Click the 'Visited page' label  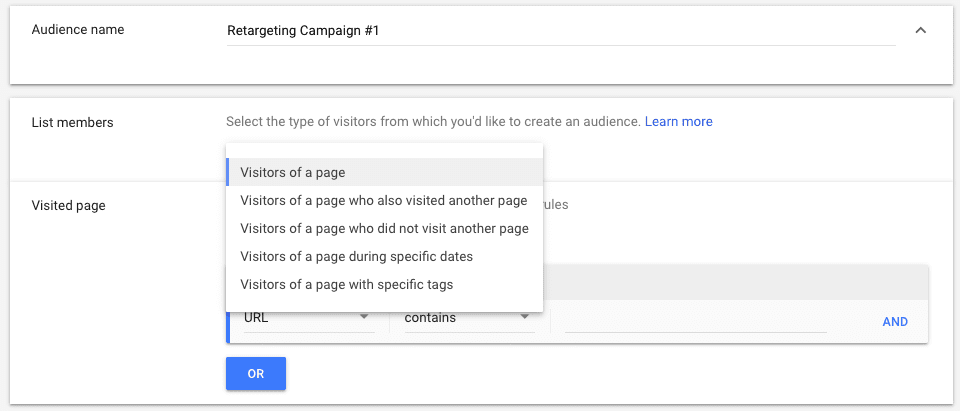68,206
